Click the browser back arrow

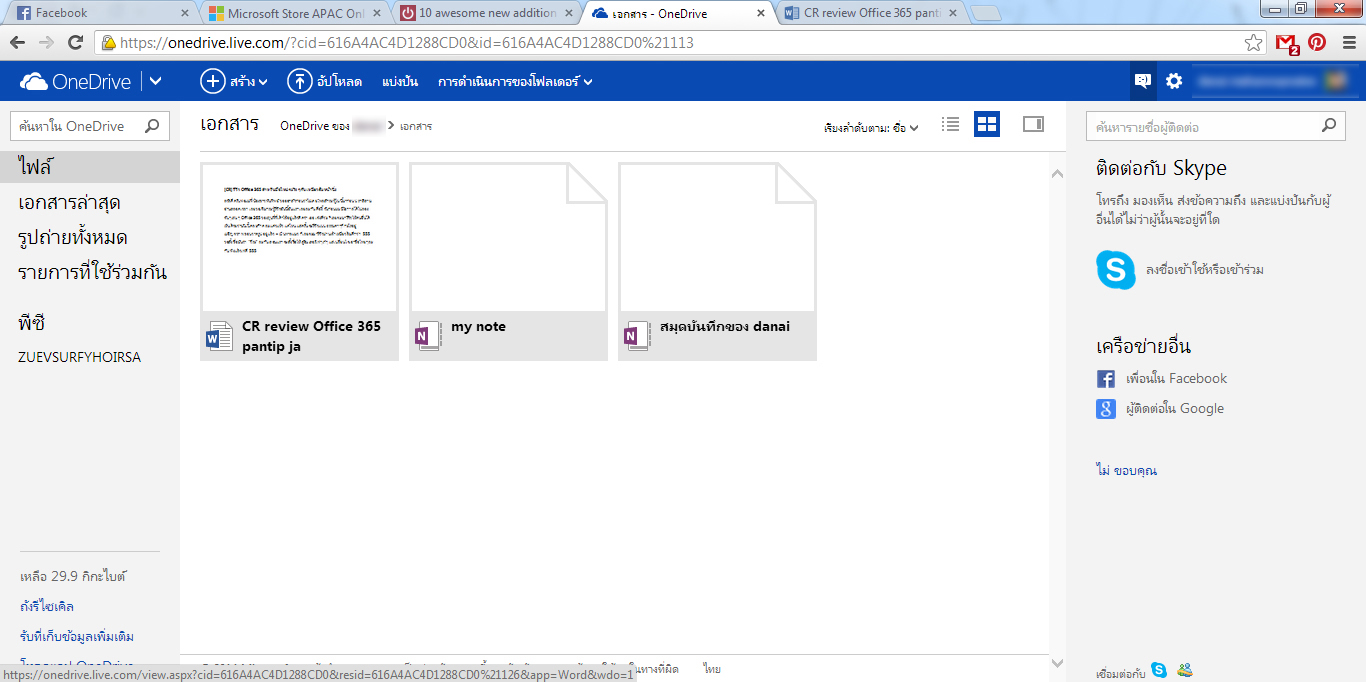coord(17,43)
